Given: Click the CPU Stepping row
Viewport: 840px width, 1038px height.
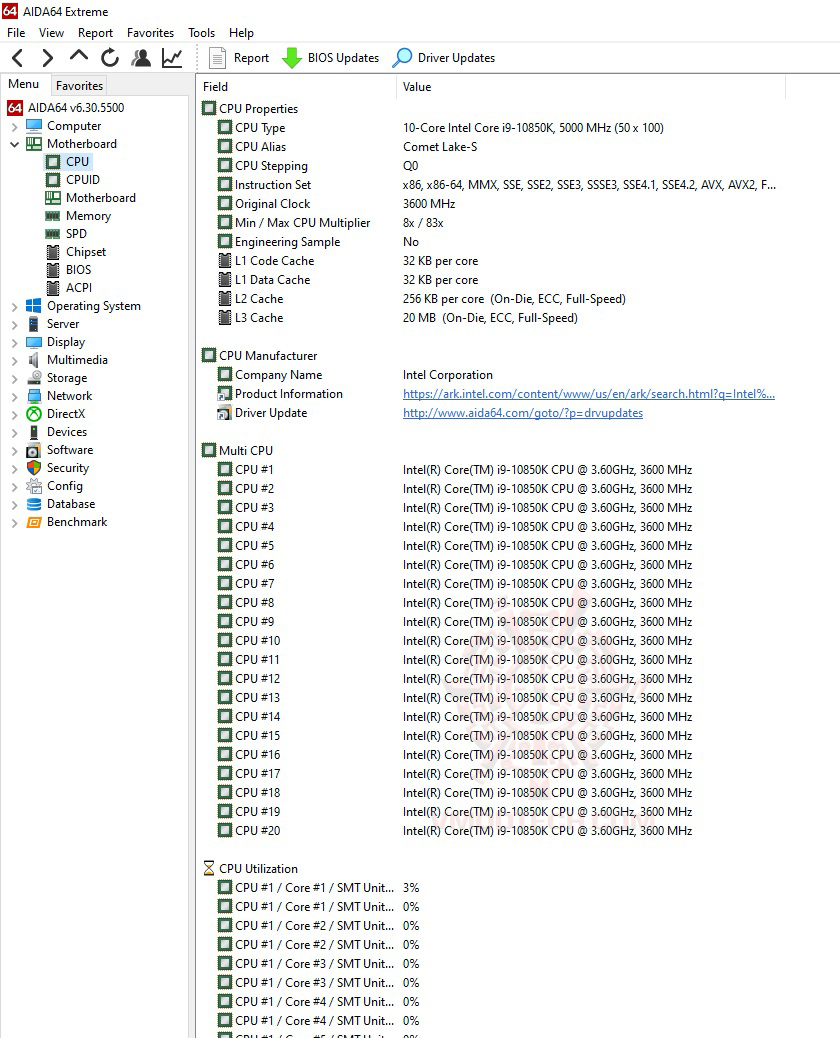Looking at the screenshot, I should [x=490, y=165].
